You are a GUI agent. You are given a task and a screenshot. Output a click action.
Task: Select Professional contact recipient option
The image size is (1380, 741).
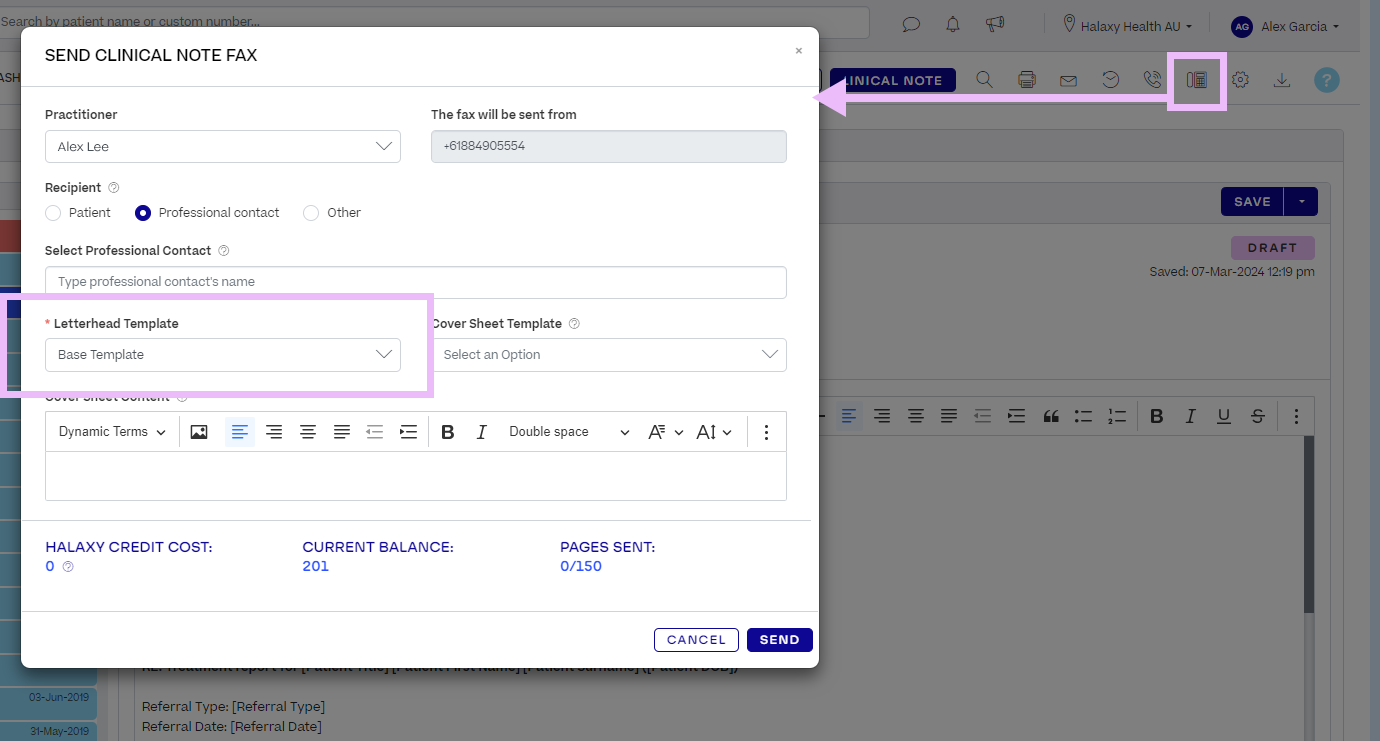[x=143, y=213]
